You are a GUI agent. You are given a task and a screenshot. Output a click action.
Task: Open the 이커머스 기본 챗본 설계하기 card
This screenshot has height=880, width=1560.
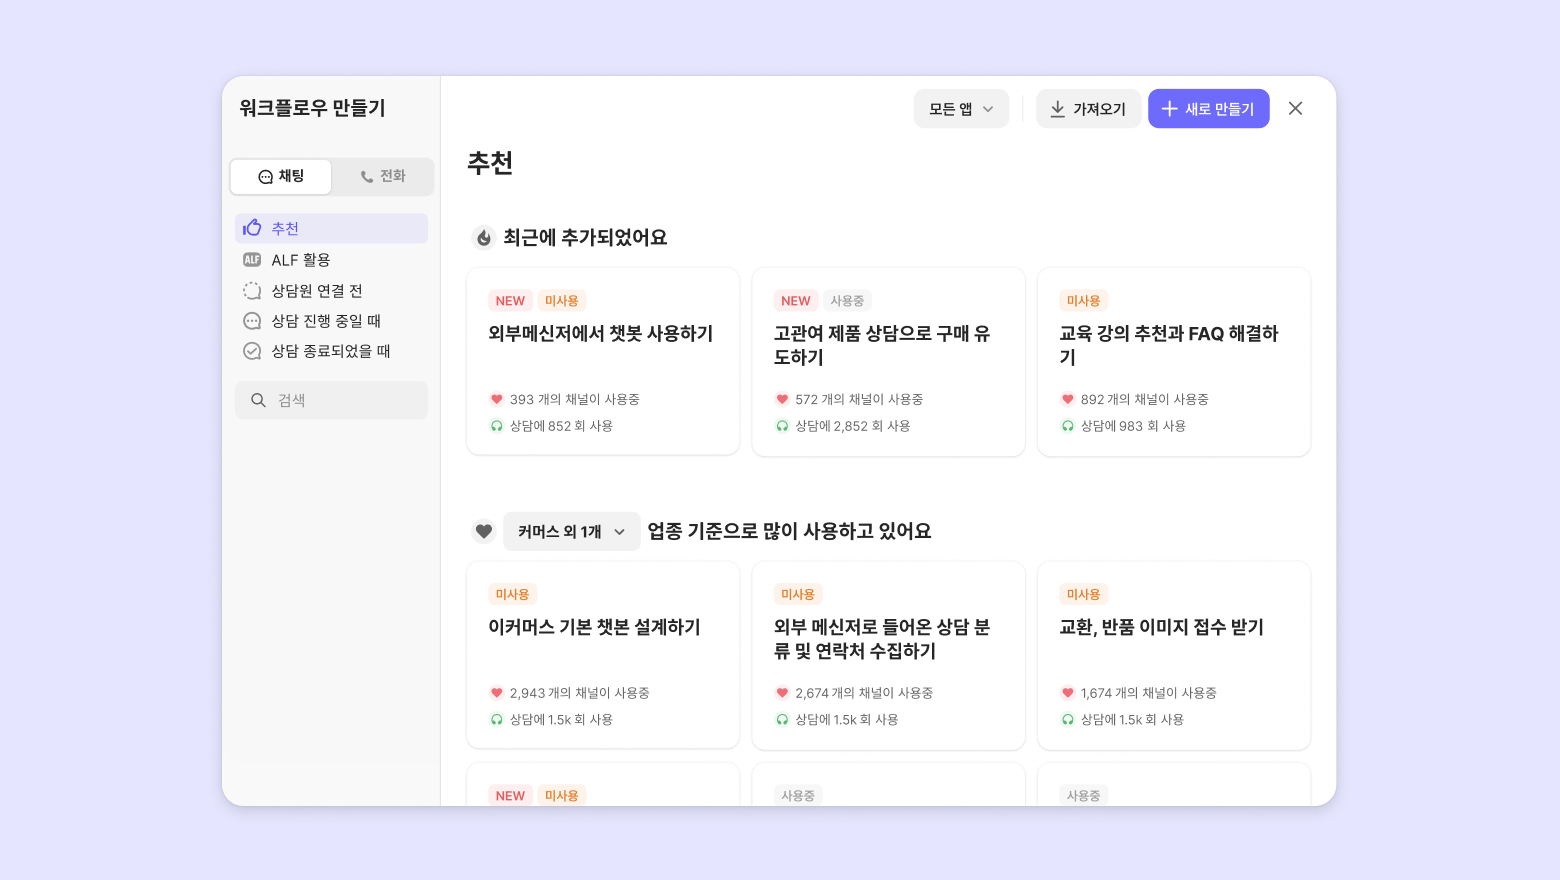click(x=603, y=655)
